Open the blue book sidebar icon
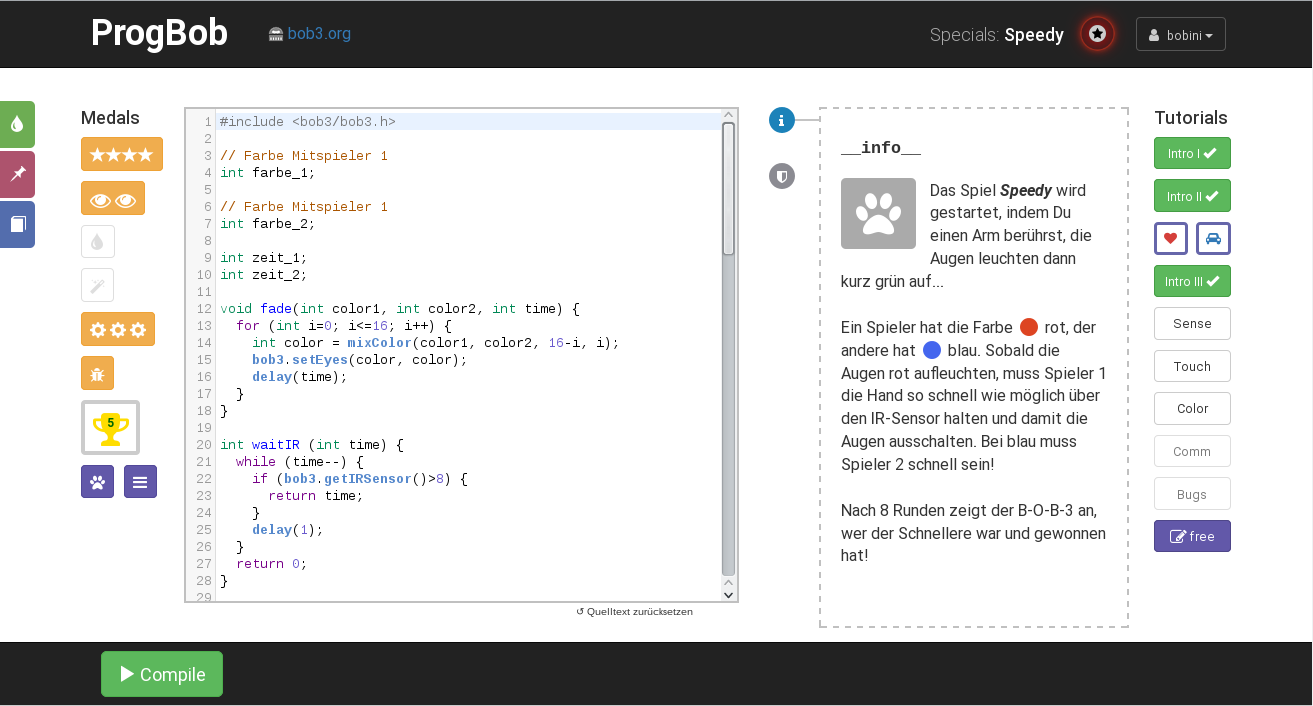The image size is (1313, 706). click(17, 224)
